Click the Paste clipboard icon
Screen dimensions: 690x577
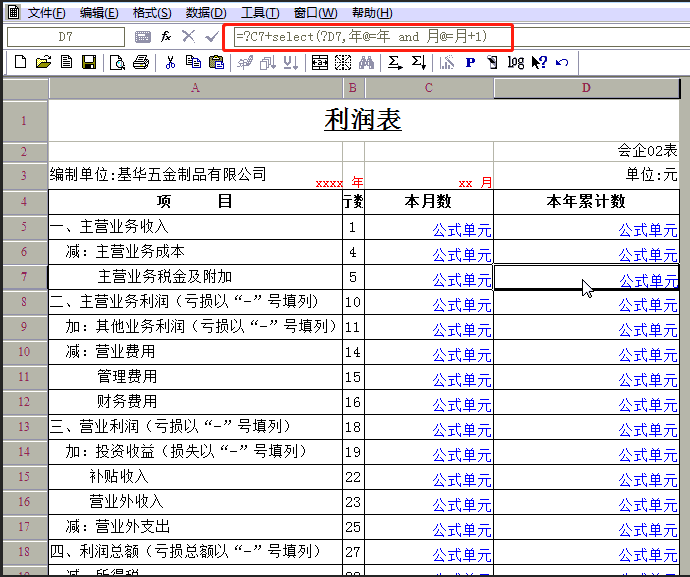click(x=216, y=62)
